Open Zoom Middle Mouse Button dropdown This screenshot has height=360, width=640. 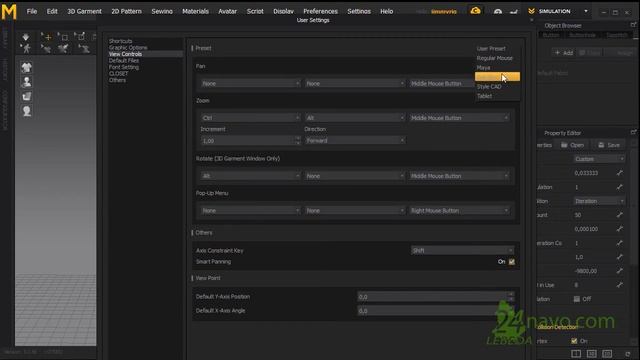(x=460, y=118)
